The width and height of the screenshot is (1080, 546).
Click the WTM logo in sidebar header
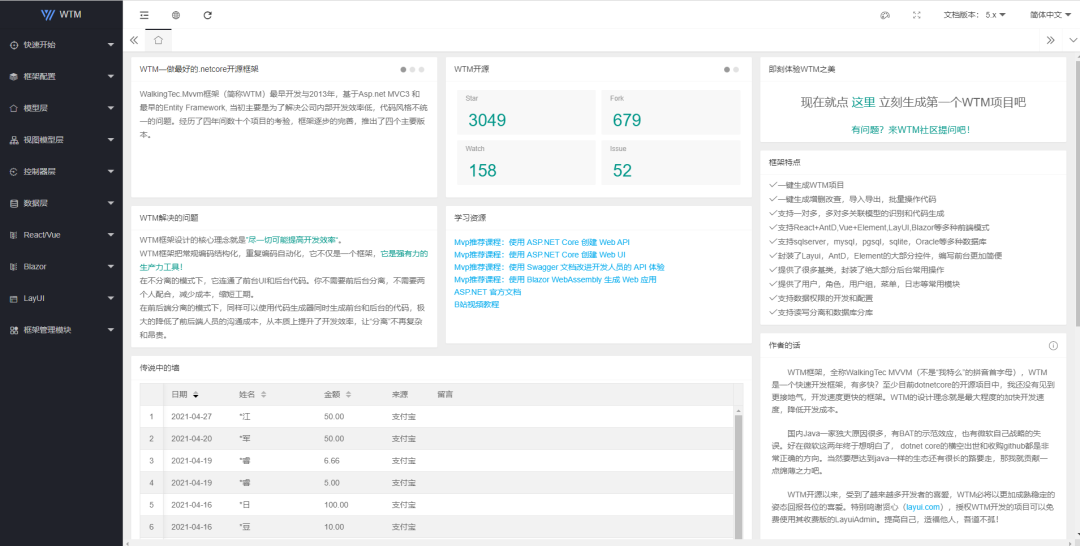point(61,14)
